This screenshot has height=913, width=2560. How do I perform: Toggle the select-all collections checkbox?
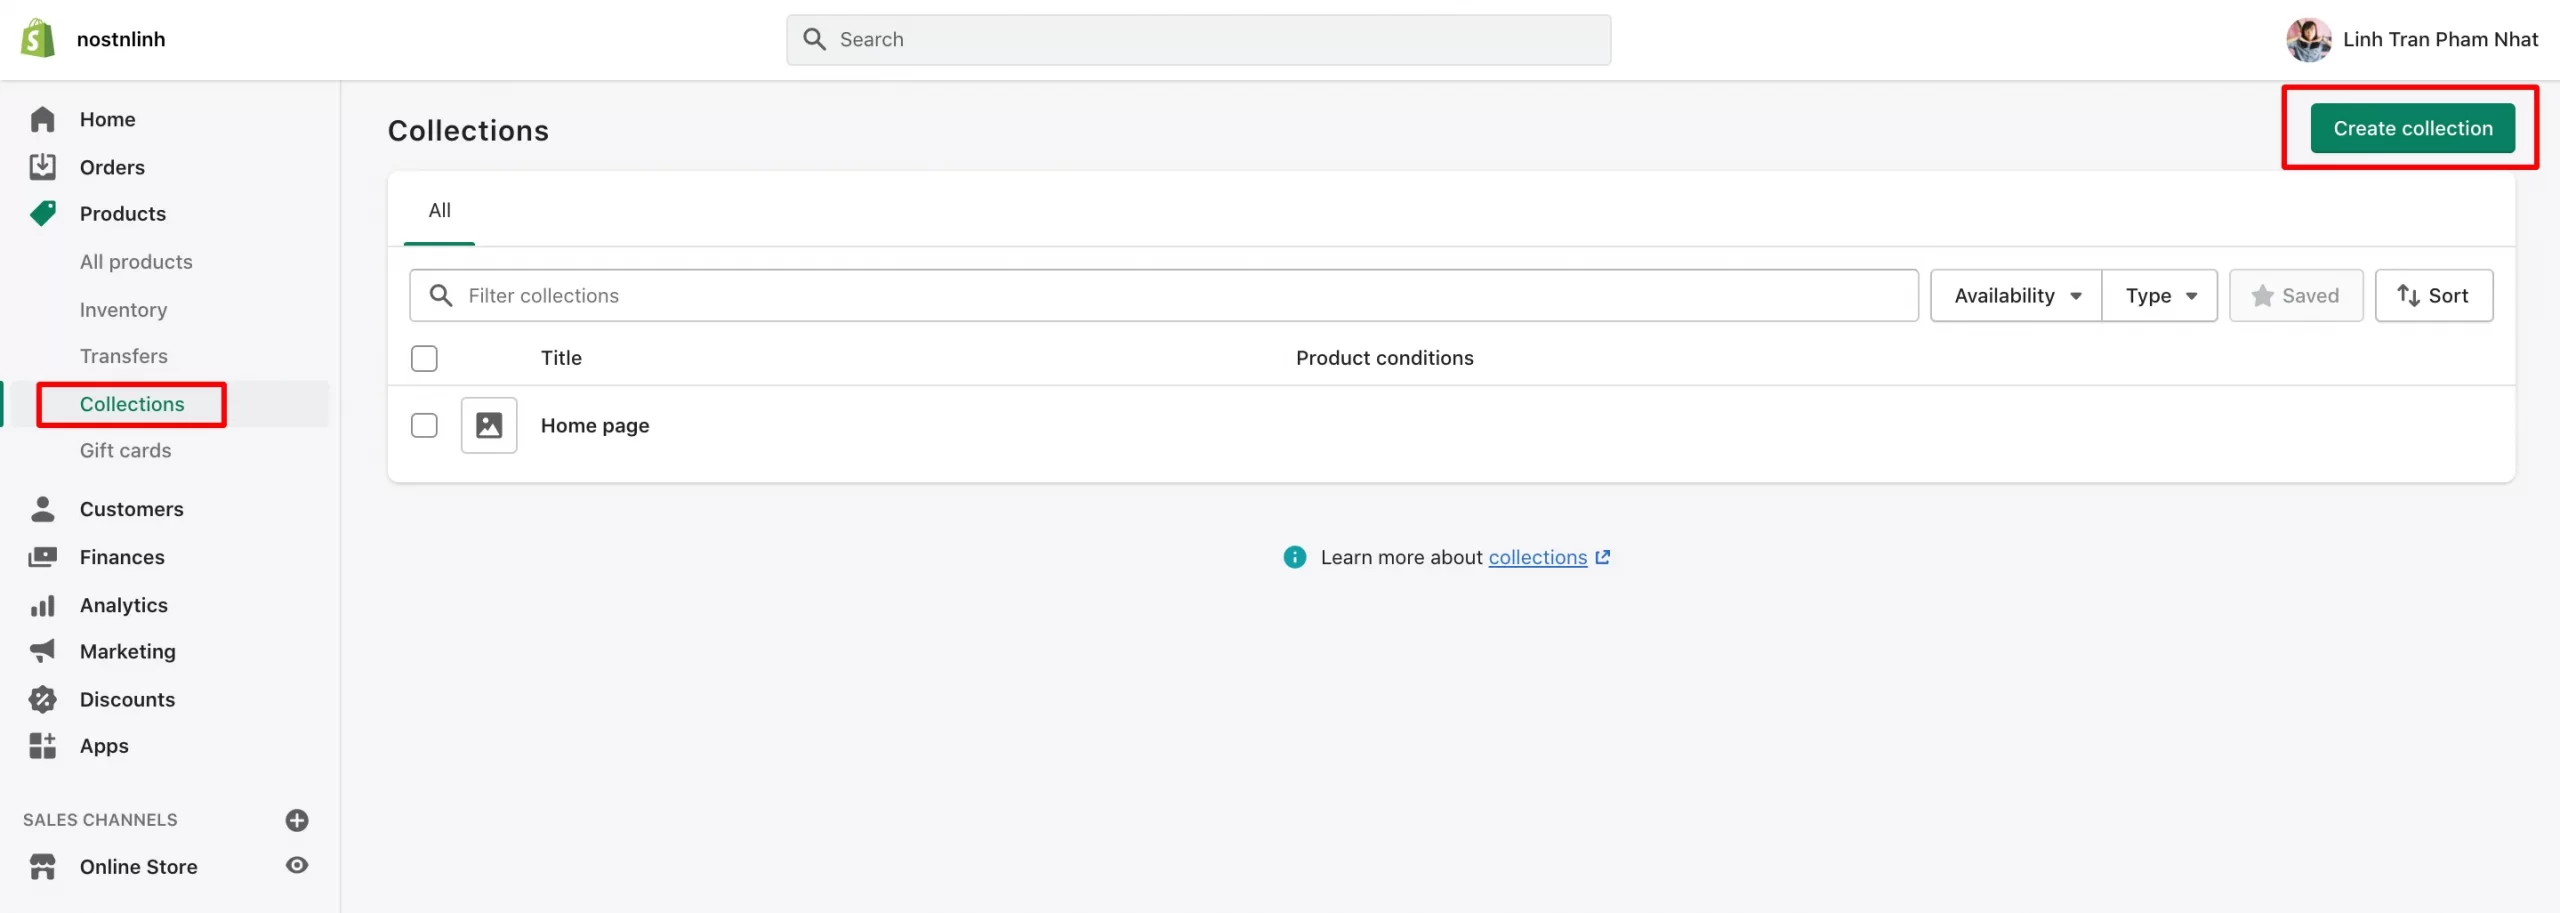point(424,358)
